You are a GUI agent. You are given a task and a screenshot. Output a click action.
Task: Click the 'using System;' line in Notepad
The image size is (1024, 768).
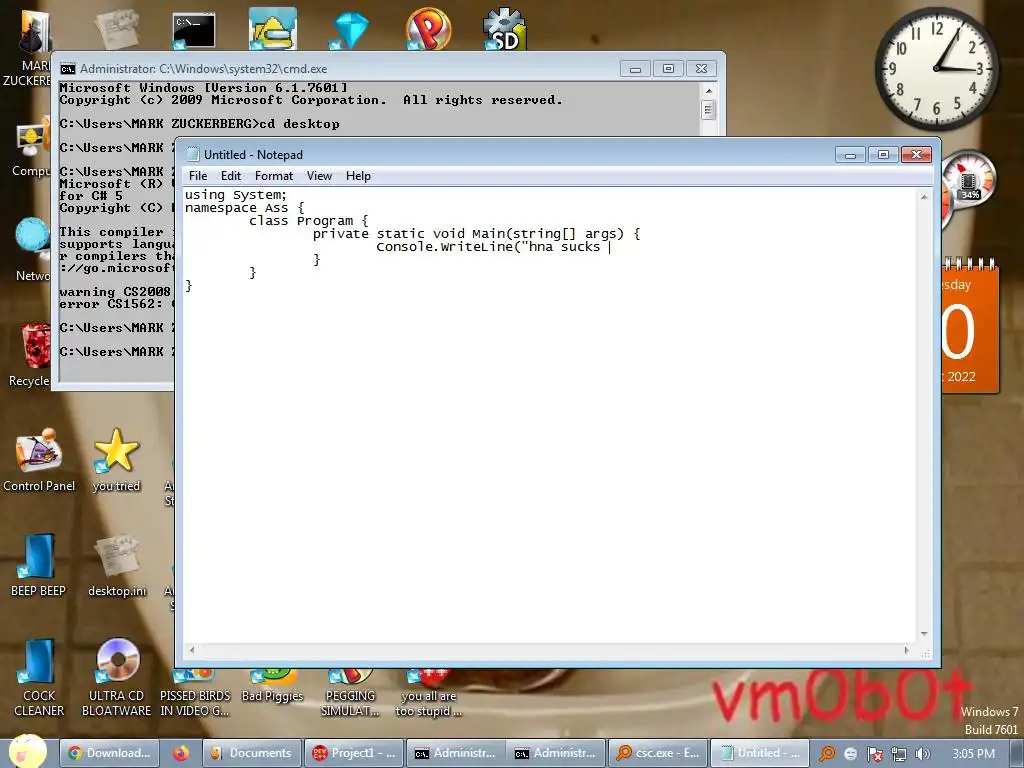(x=235, y=195)
